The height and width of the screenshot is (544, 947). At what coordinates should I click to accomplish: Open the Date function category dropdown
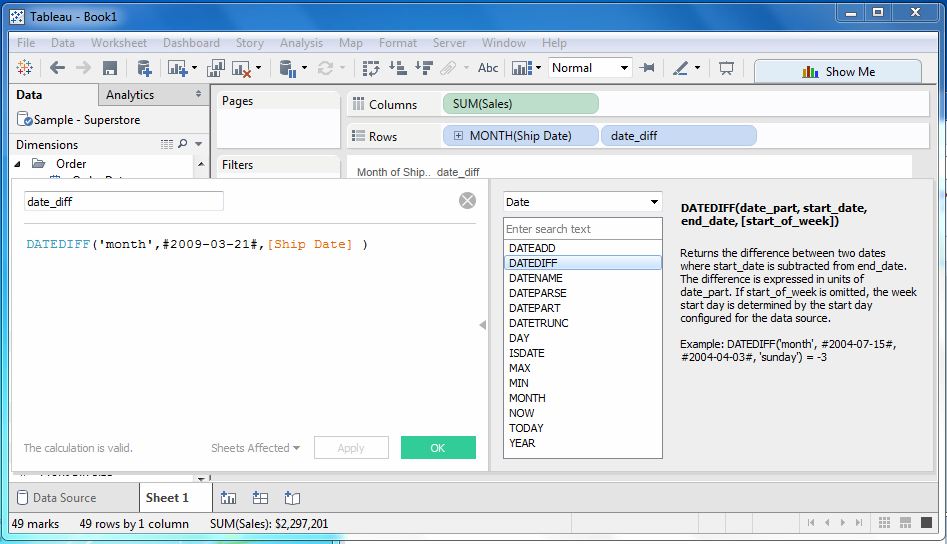pyautogui.click(x=582, y=202)
